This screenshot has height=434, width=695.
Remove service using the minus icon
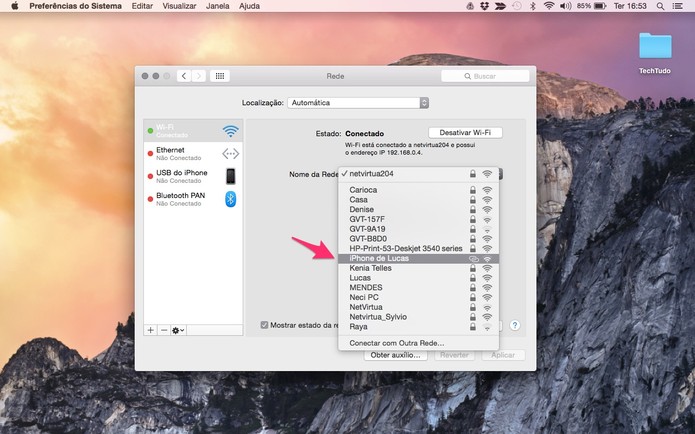164,330
